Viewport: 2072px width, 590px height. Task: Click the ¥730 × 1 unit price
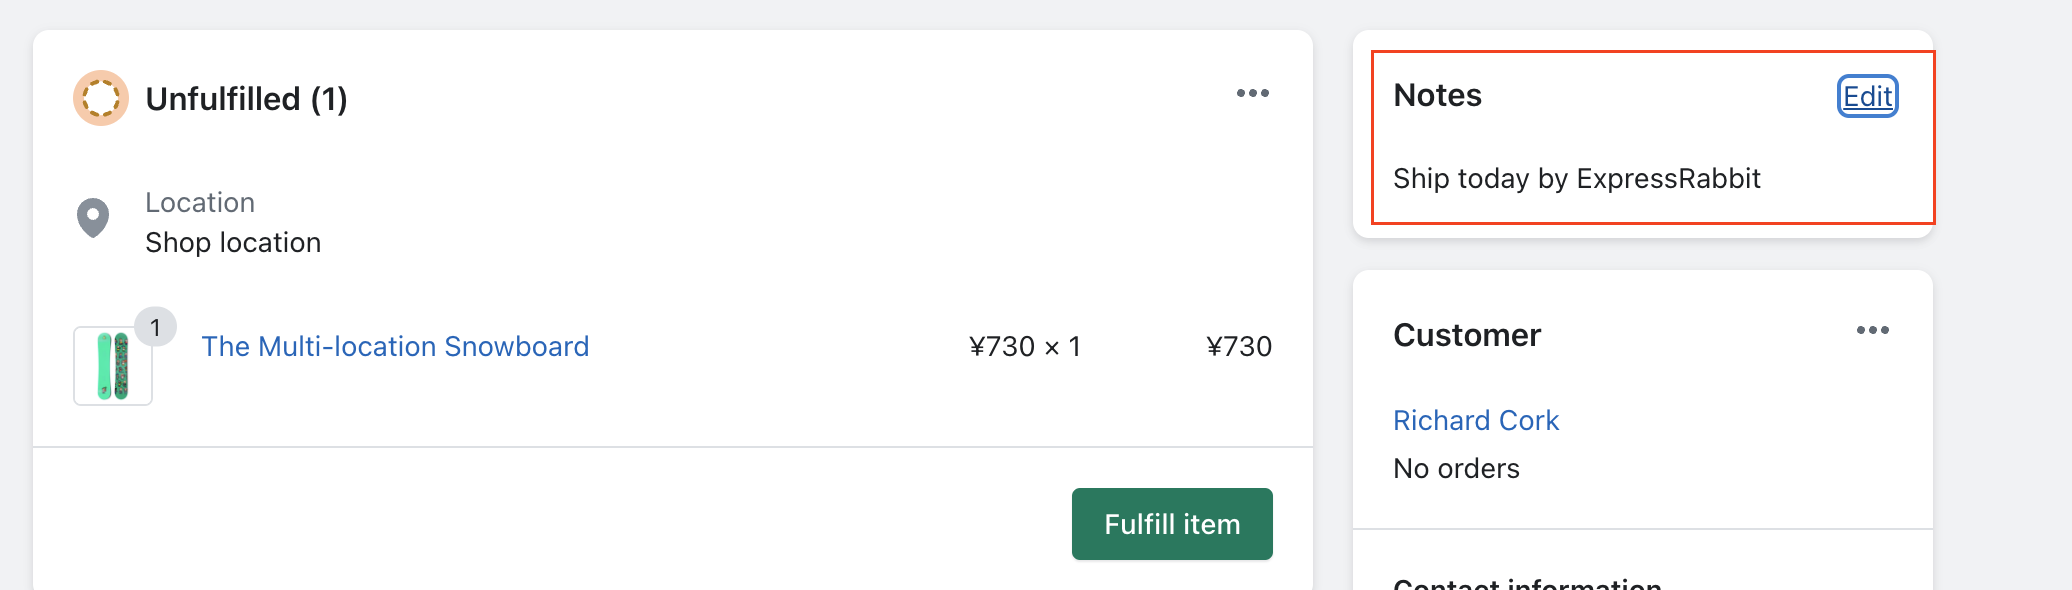point(1025,346)
